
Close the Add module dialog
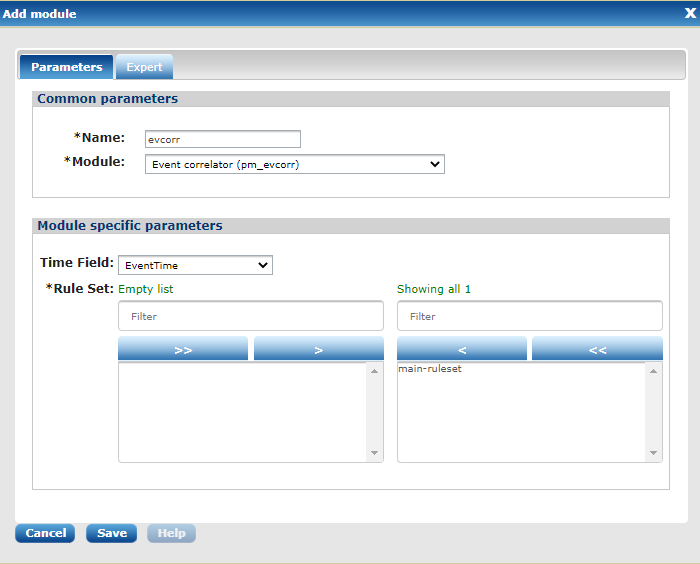(688, 14)
